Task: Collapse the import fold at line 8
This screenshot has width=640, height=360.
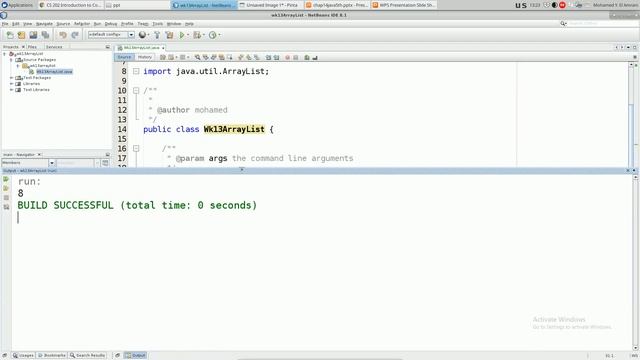Action: [136, 71]
